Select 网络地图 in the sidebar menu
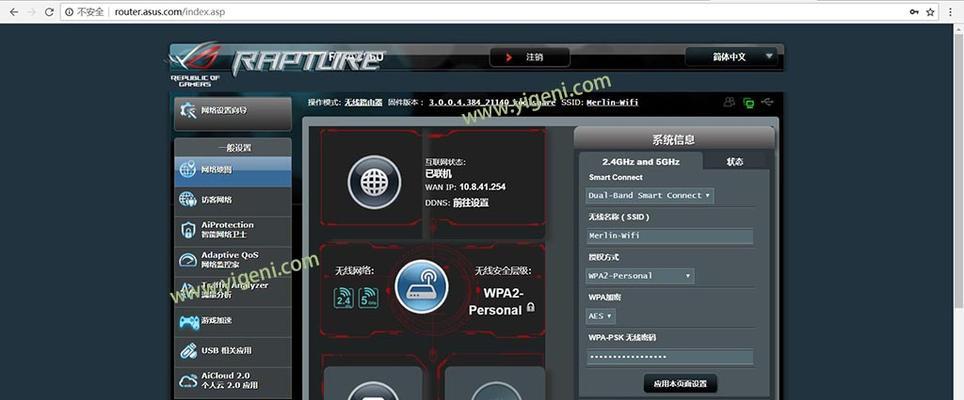Image resolution: width=964 pixels, height=400 pixels. (233, 171)
